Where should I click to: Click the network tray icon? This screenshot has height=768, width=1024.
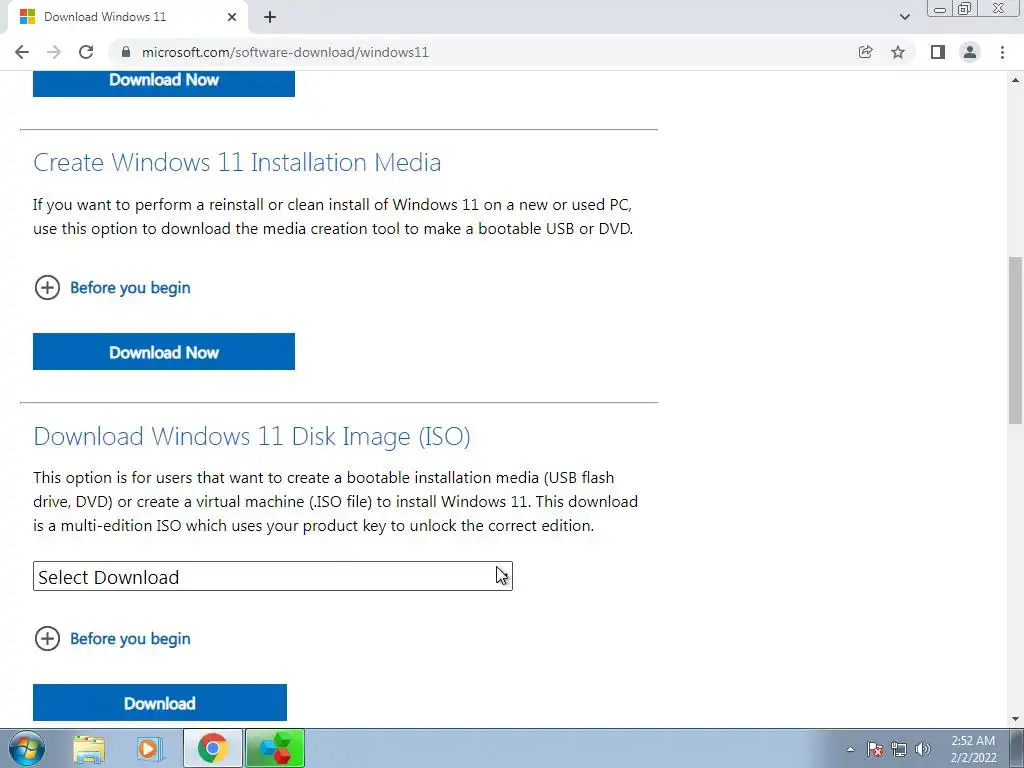[x=899, y=749]
